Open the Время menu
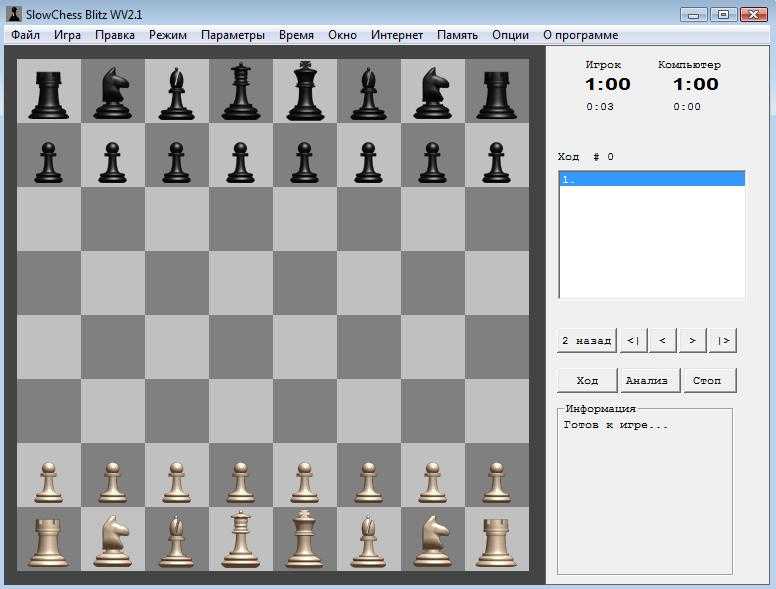This screenshot has width=776, height=589. (x=296, y=35)
